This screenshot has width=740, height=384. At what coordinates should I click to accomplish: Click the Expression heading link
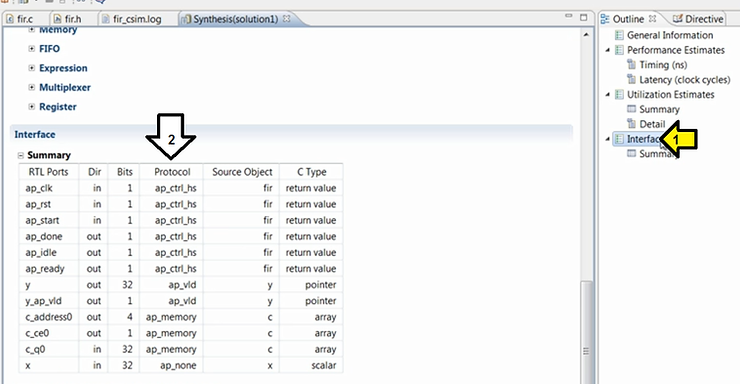point(63,68)
